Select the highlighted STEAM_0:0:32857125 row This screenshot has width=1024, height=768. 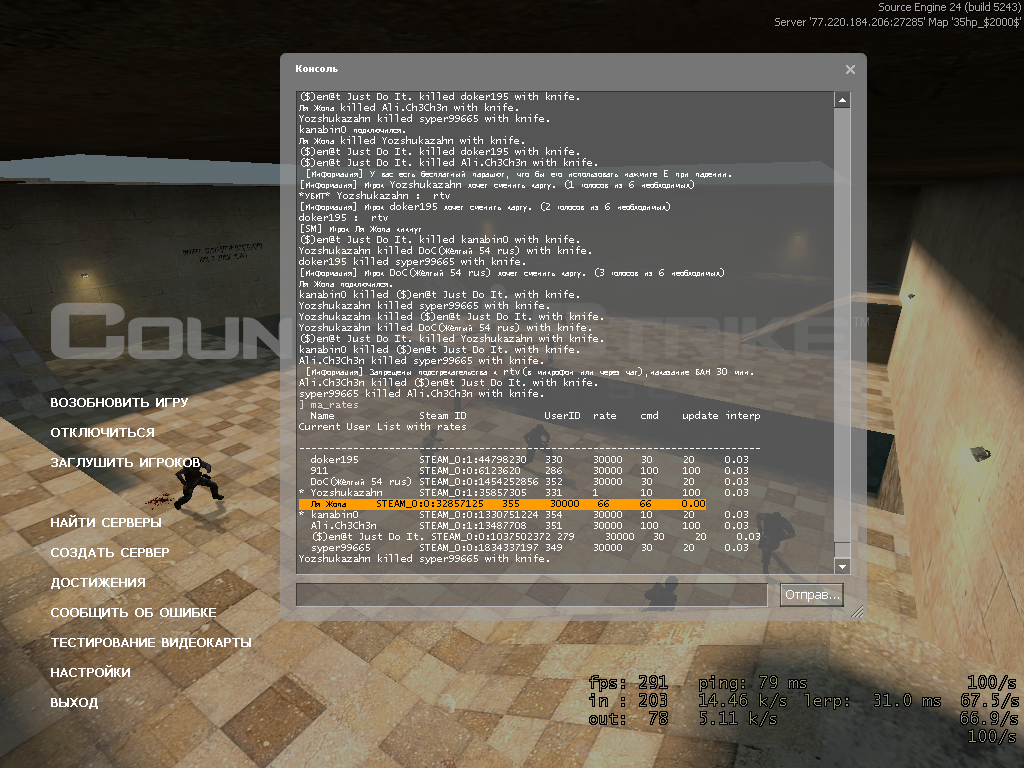502,504
